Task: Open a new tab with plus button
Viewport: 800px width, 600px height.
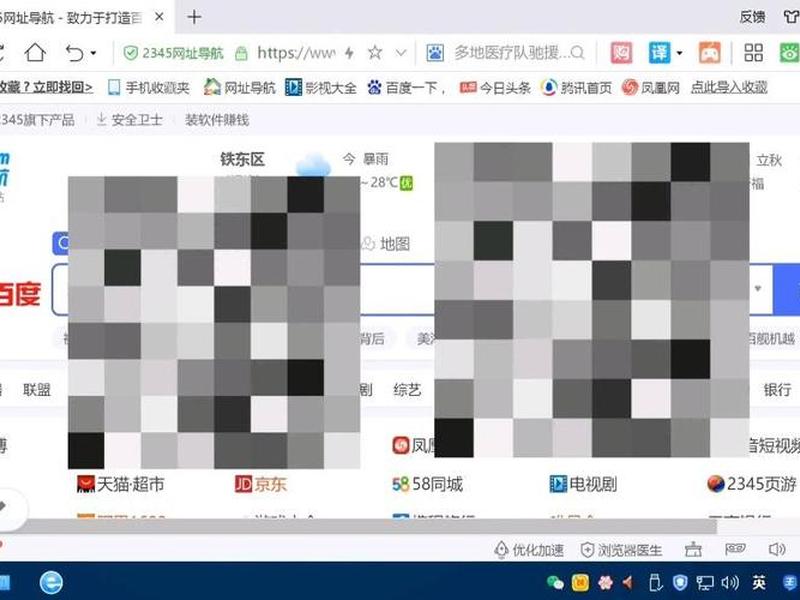Action: [194, 17]
